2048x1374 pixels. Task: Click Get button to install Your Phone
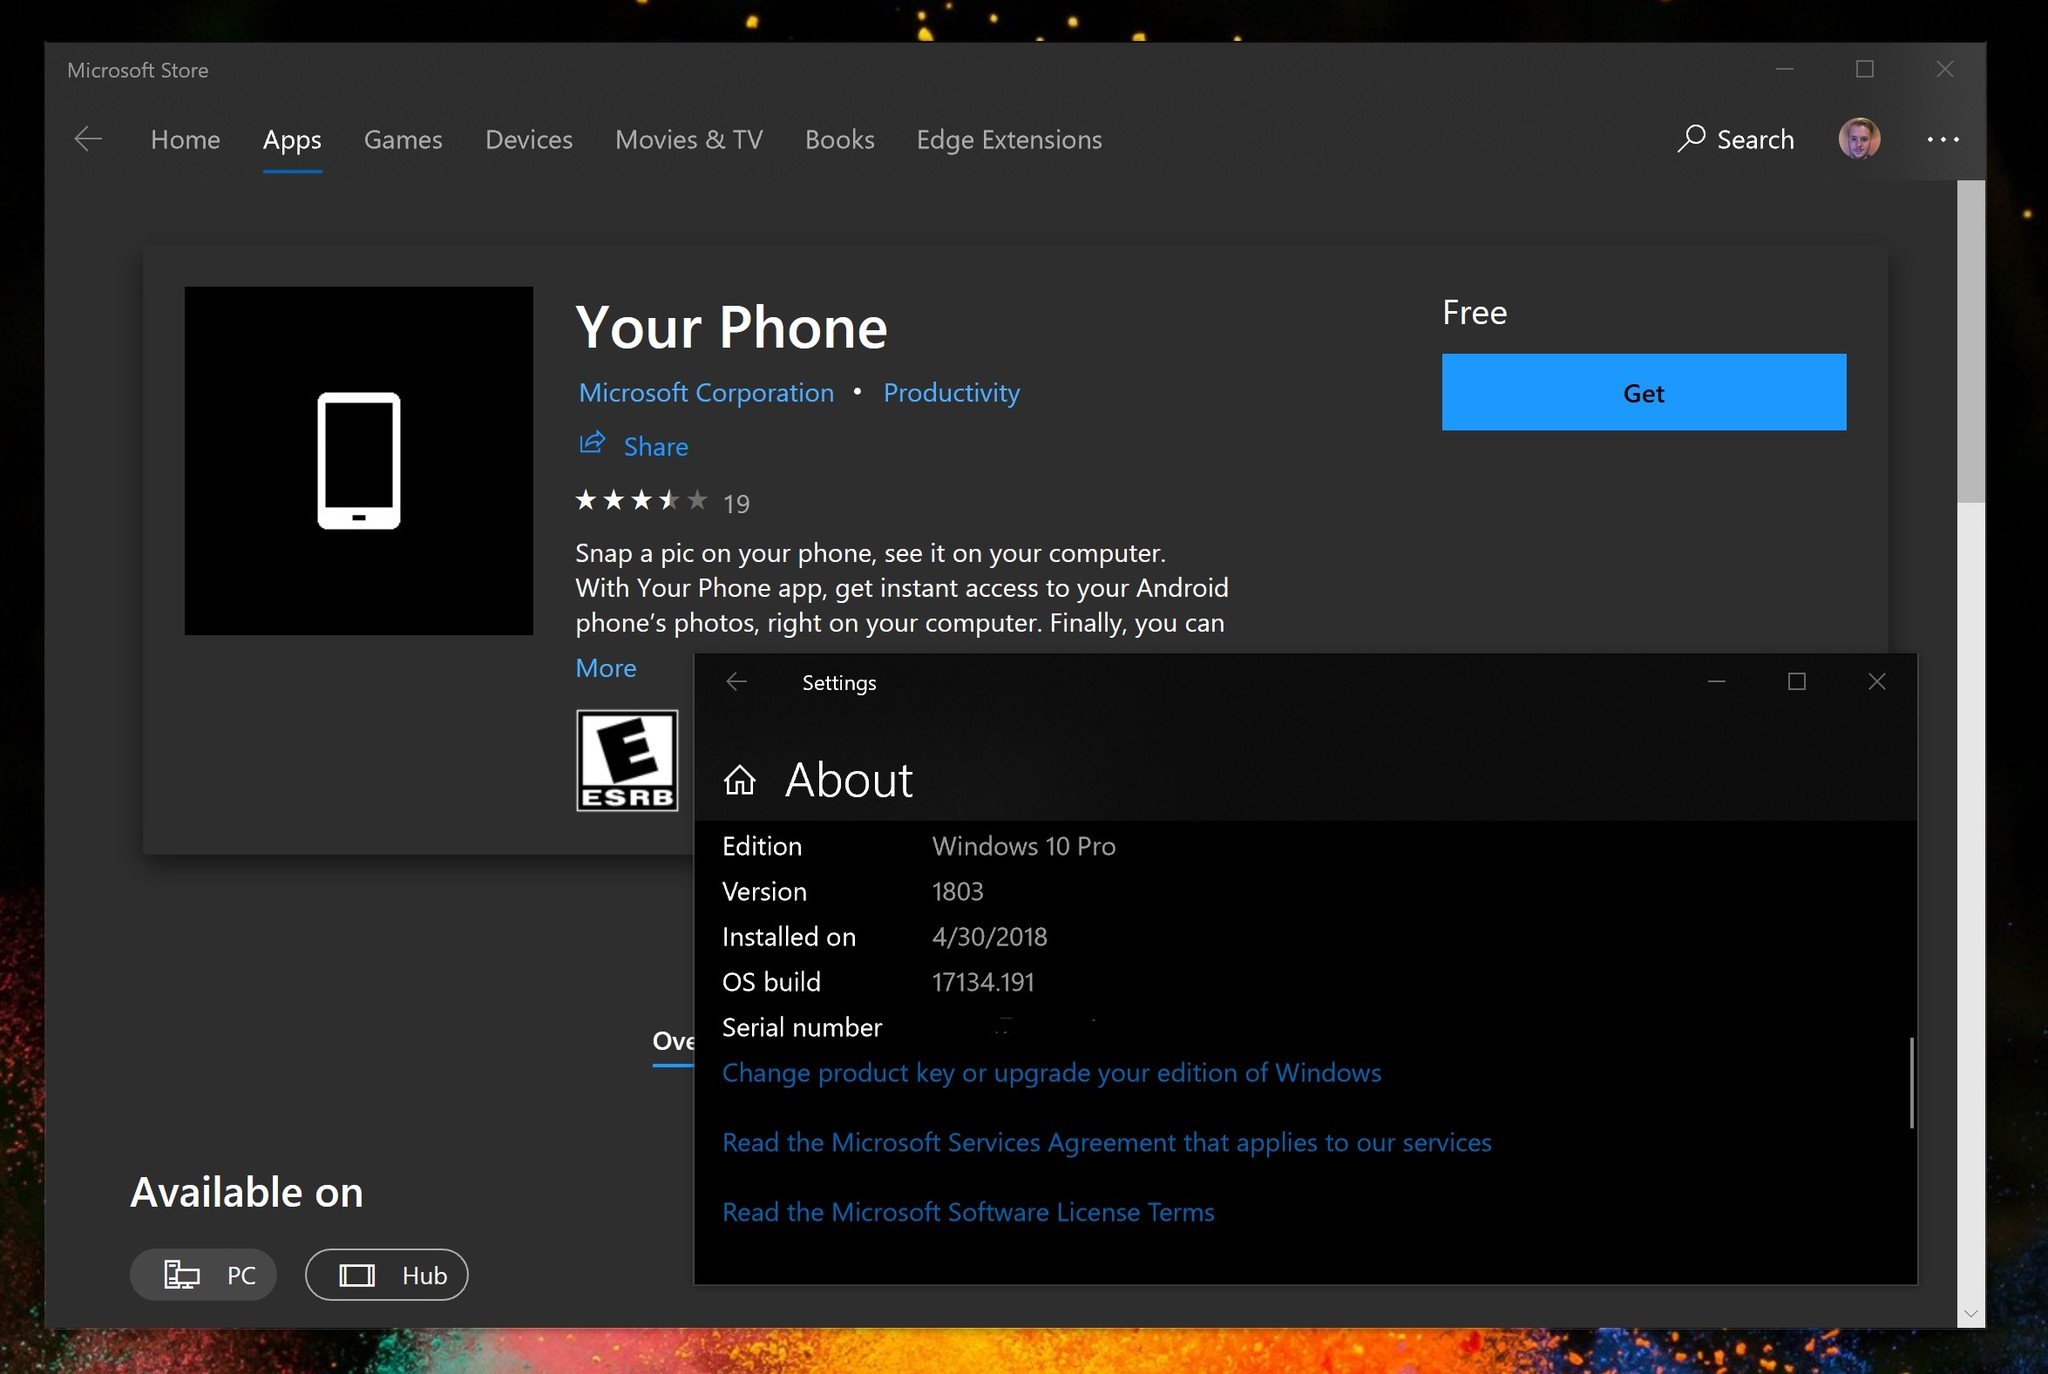pos(1643,391)
